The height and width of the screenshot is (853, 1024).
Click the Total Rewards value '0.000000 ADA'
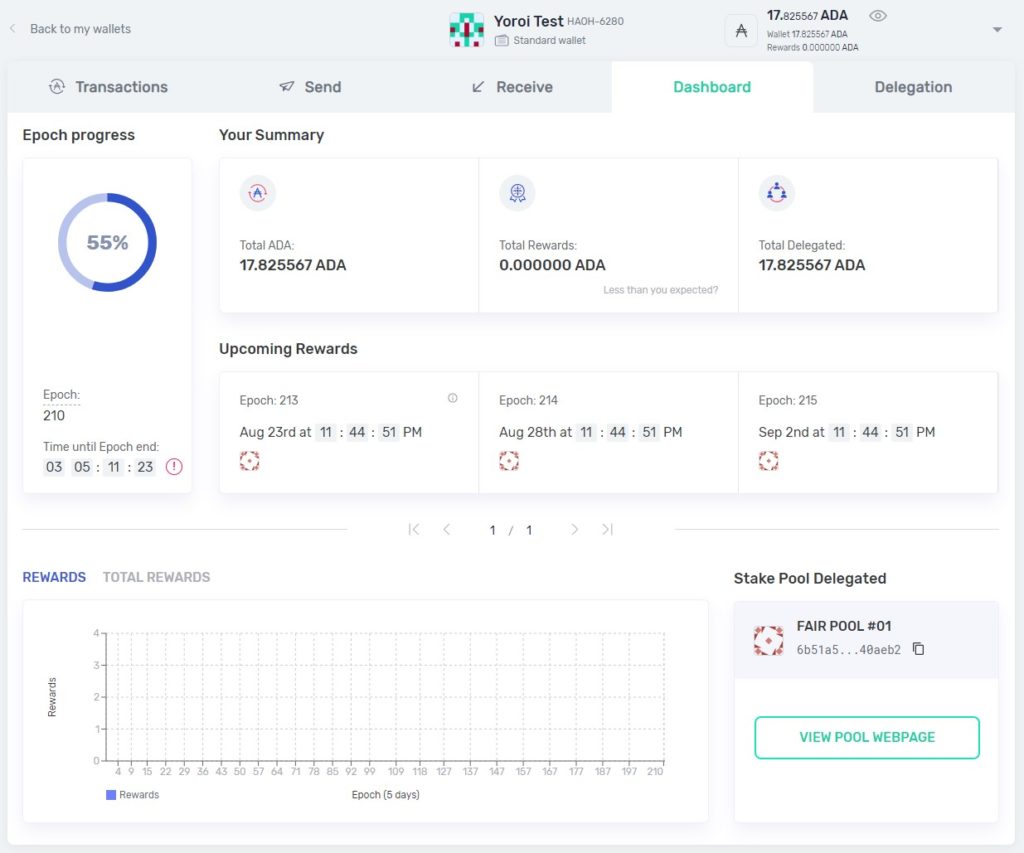tap(552, 265)
